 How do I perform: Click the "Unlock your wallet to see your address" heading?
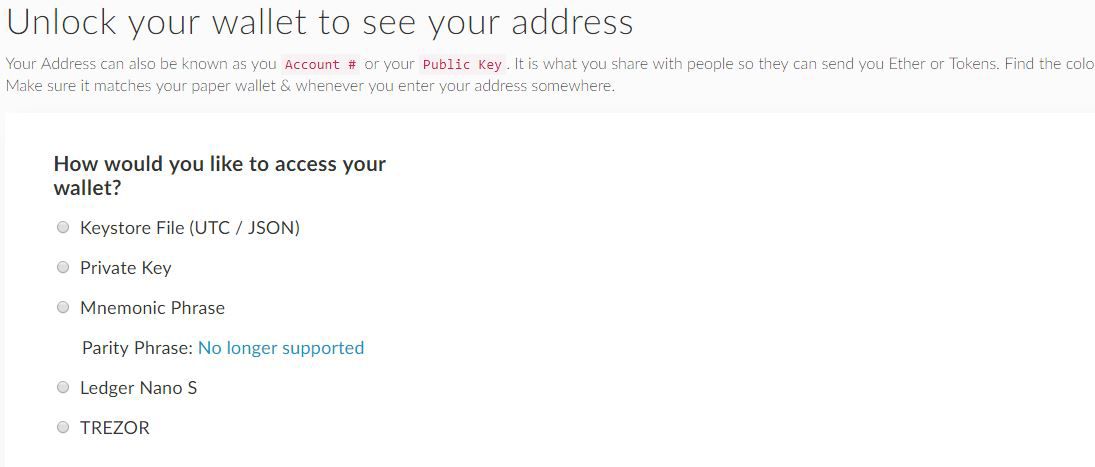(x=320, y=22)
